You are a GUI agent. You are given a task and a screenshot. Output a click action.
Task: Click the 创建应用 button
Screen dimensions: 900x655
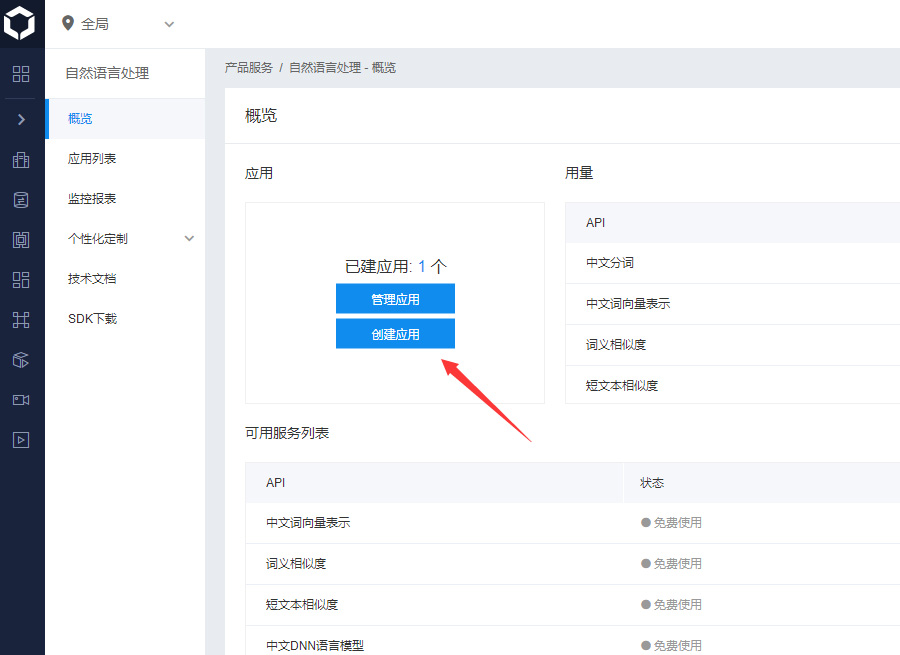(x=395, y=334)
